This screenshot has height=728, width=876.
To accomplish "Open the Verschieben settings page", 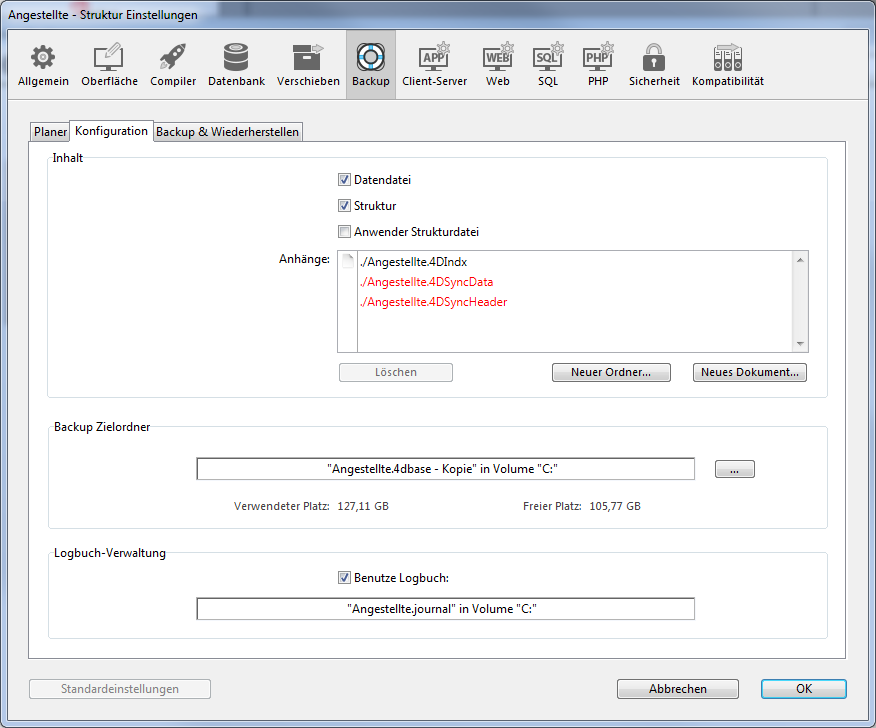I will pyautogui.click(x=308, y=65).
